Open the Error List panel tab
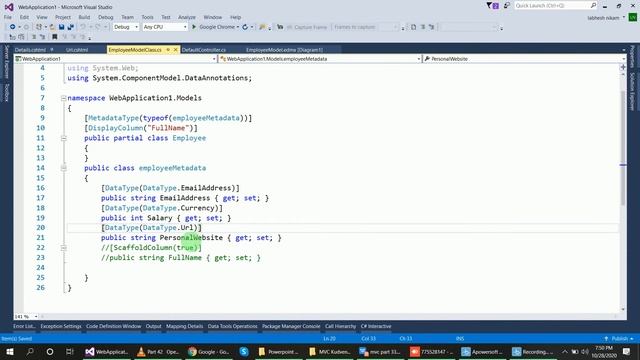 coord(24,326)
